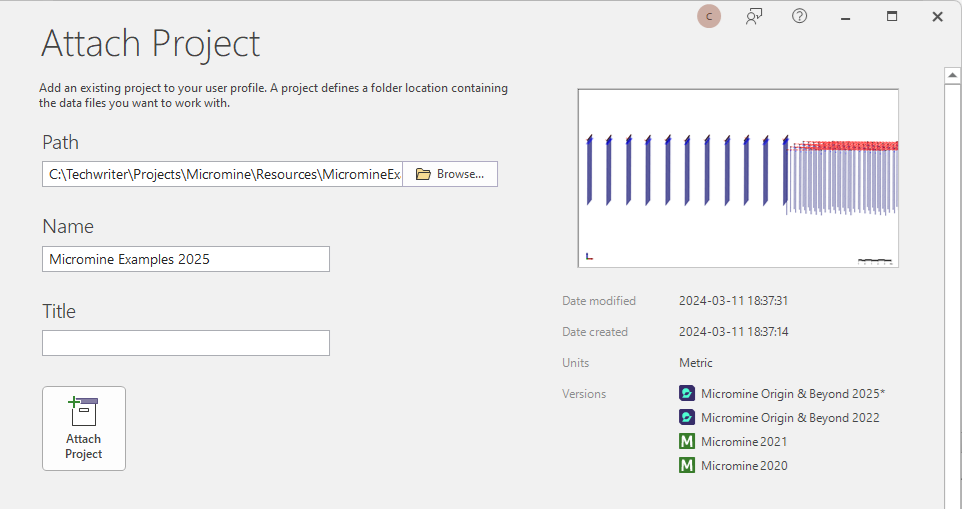Click into the Path text field

pyautogui.click(x=223, y=174)
